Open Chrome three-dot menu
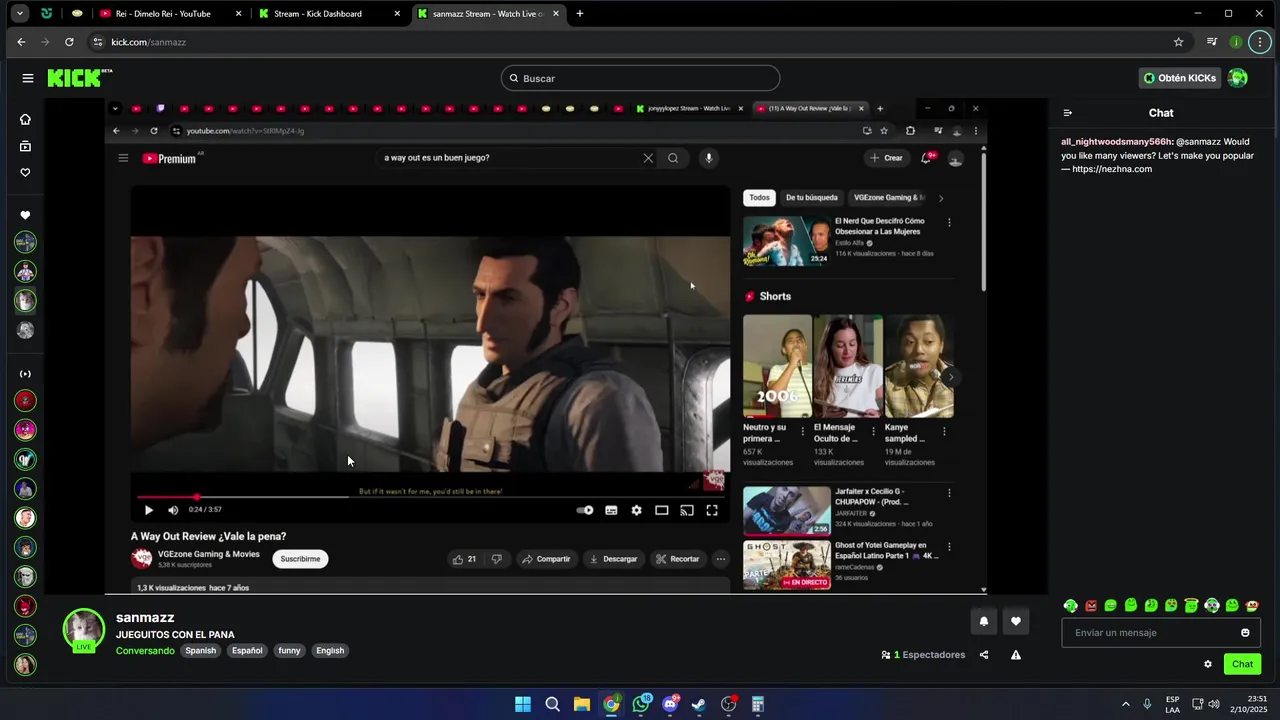This screenshot has width=1280, height=720. (x=1260, y=42)
